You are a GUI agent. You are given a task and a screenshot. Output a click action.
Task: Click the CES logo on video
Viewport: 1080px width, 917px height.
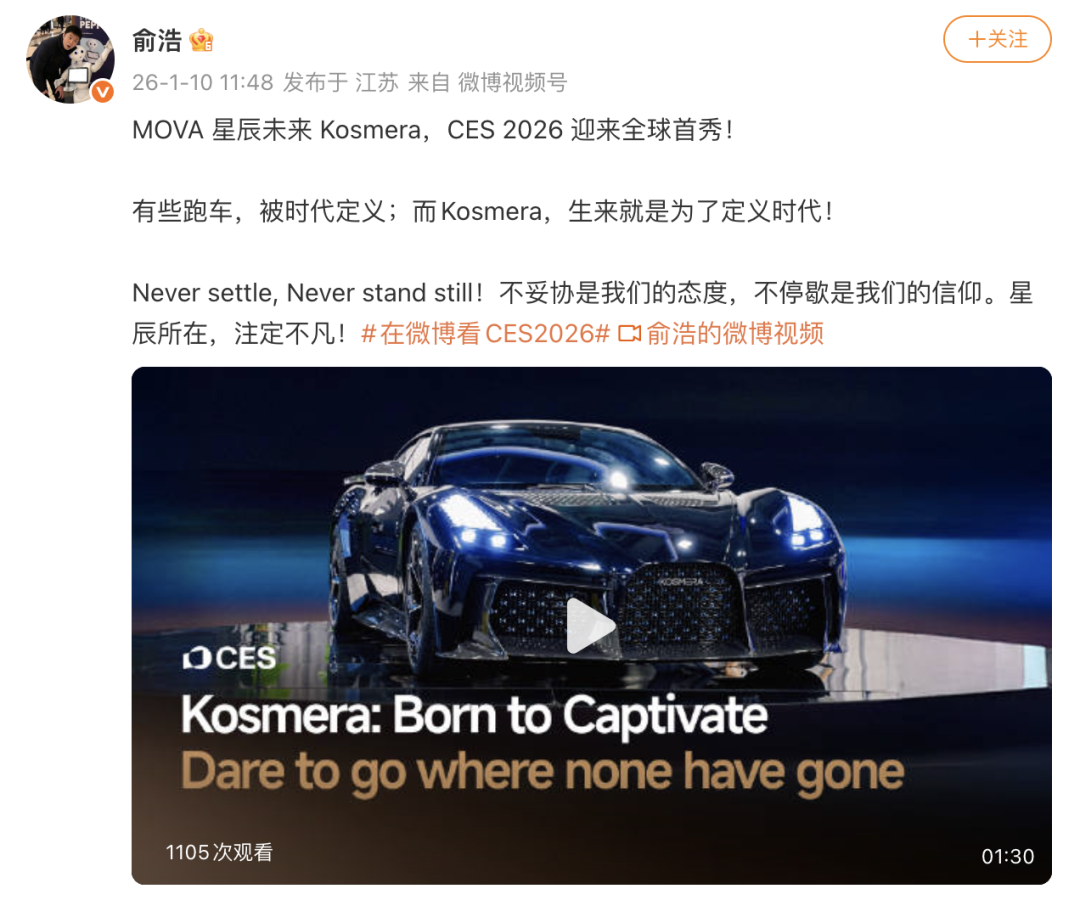click(229, 658)
